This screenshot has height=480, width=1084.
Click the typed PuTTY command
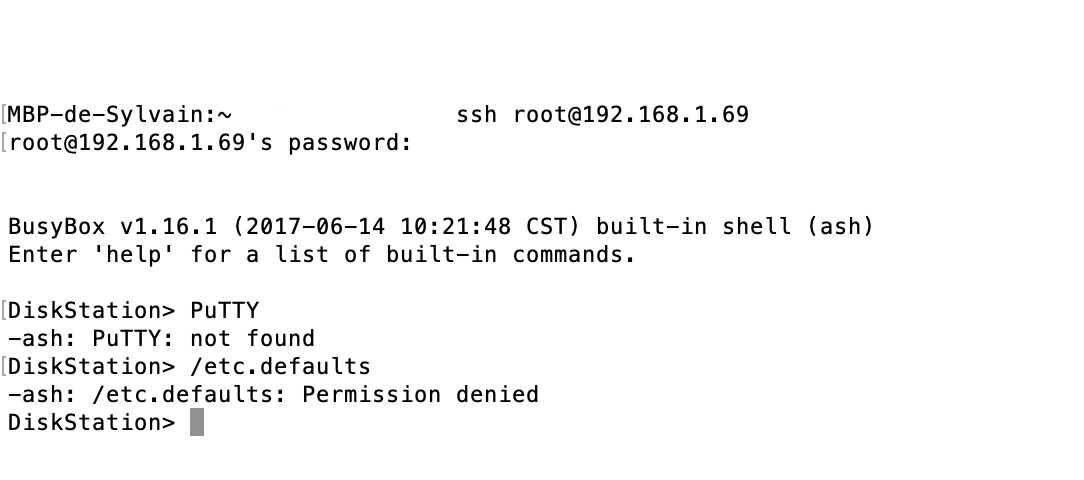(x=225, y=311)
